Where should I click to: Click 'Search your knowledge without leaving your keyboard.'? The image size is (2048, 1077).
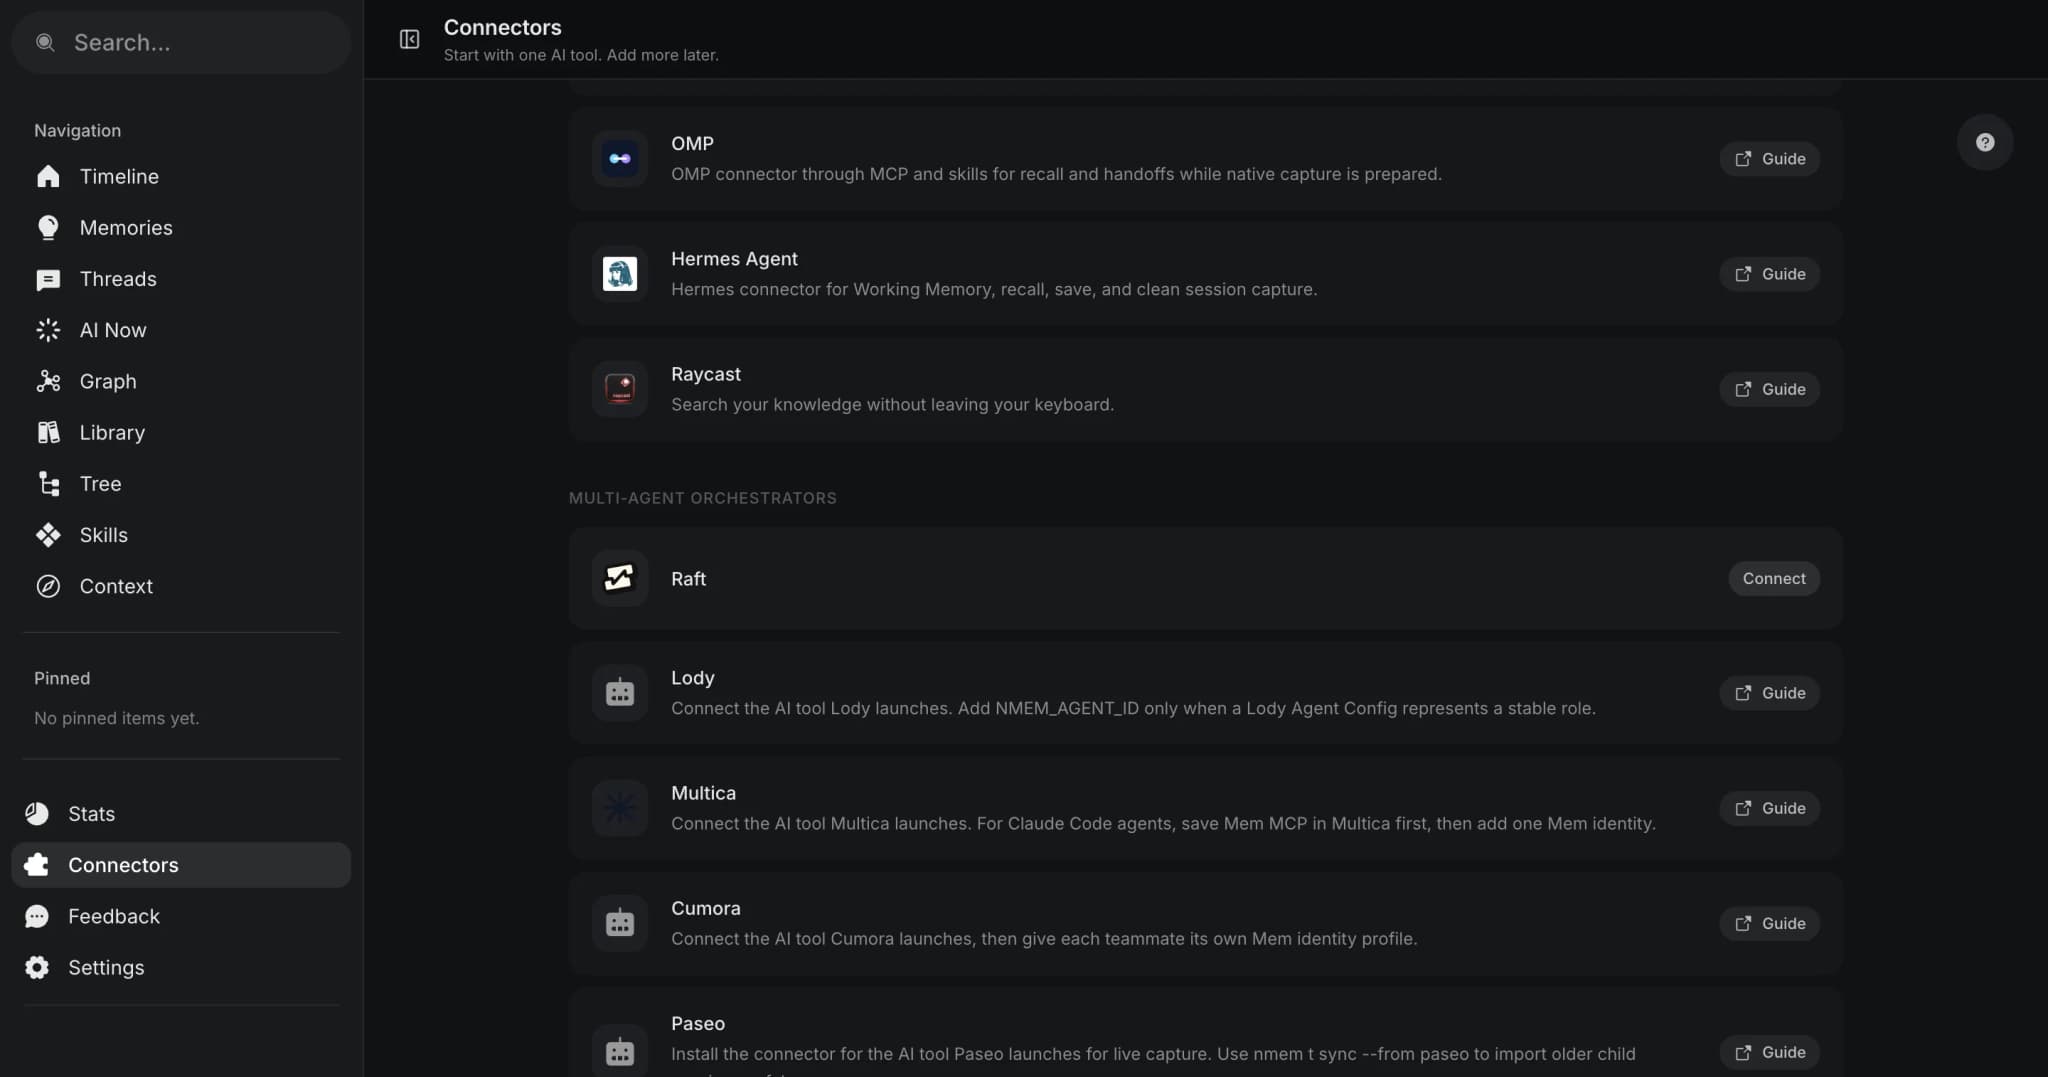point(892,404)
